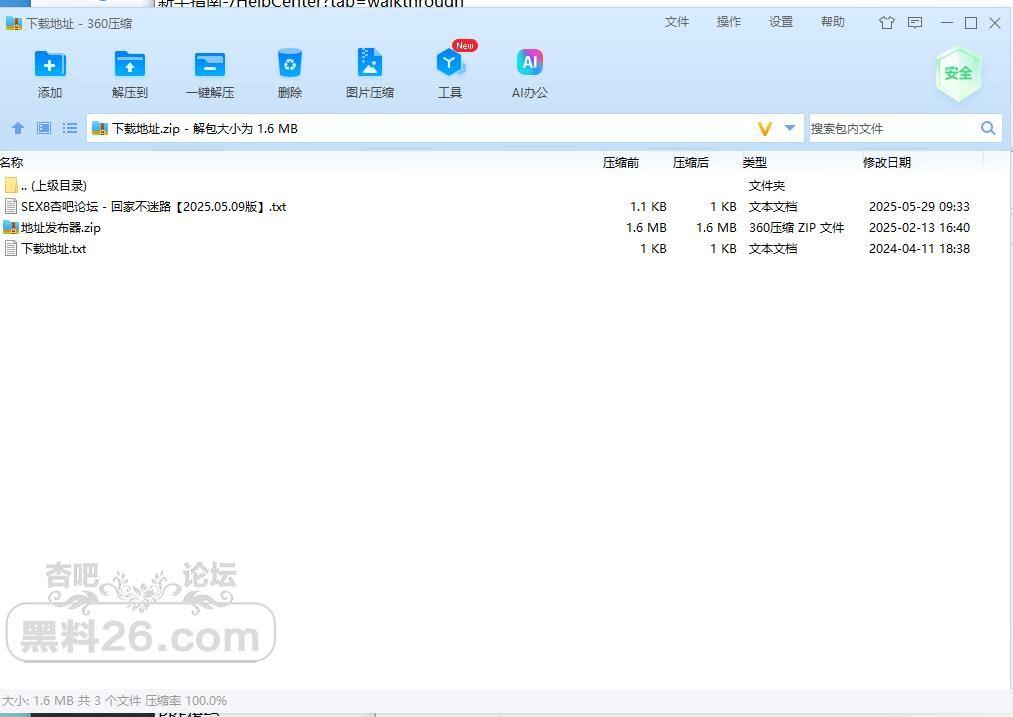Click the green 安全 security shield badge
Screen dimensions: 1013x717
959,74
